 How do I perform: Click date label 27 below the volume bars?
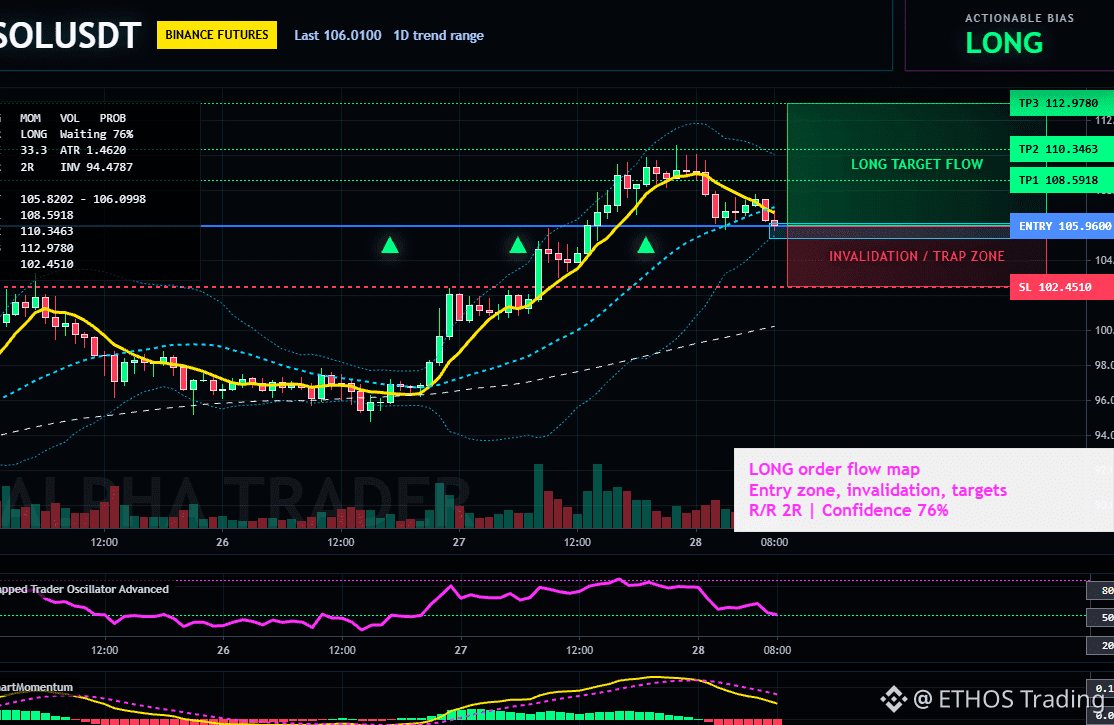(x=459, y=542)
